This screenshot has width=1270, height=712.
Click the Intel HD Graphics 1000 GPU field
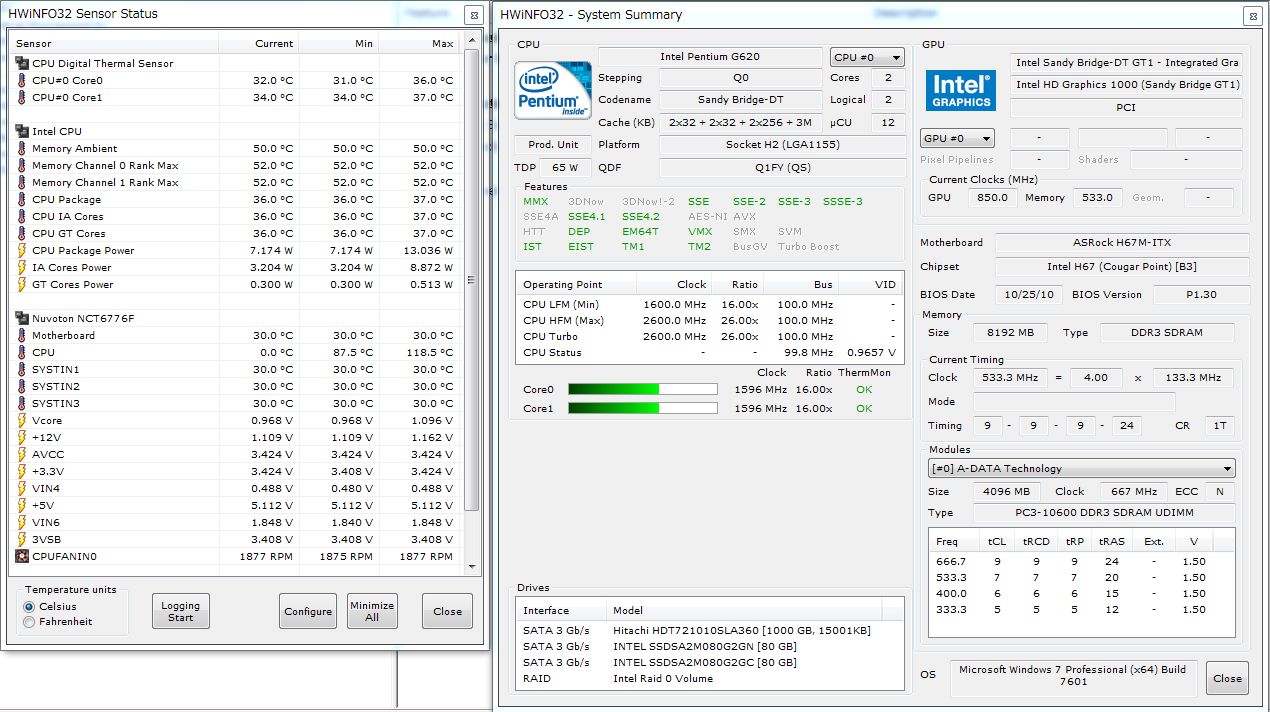[1127, 85]
